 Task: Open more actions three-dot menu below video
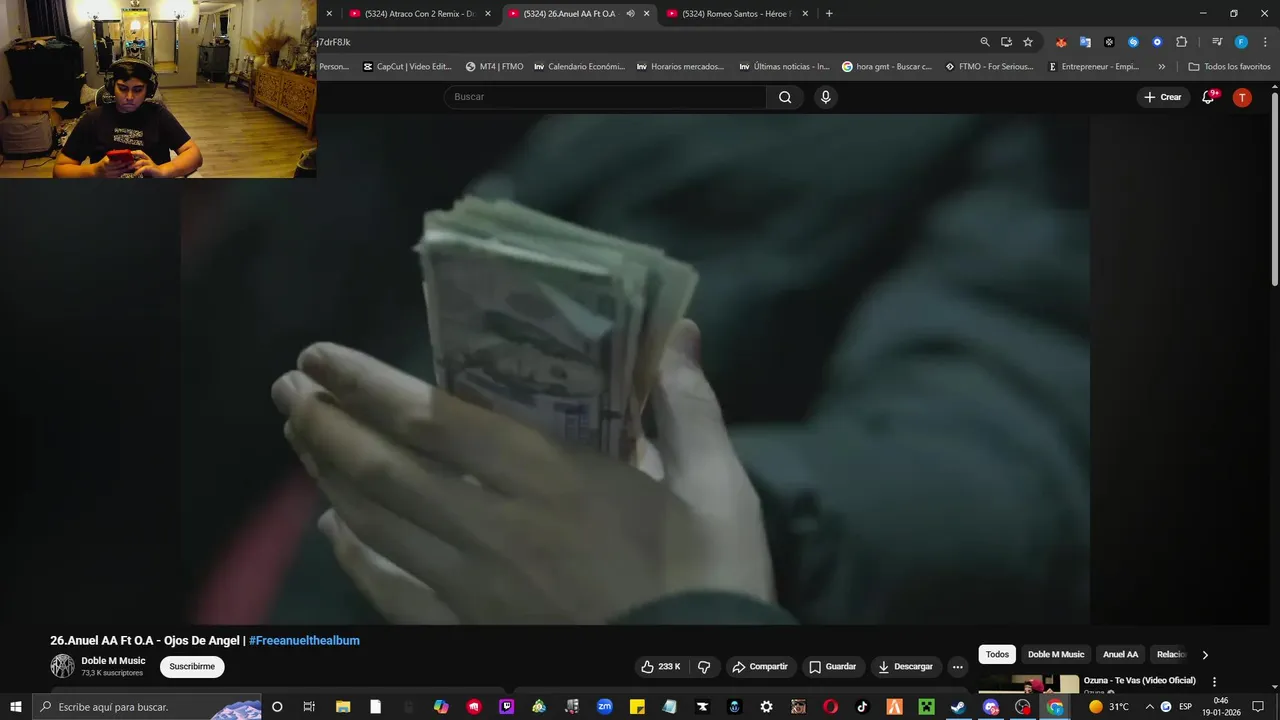957,667
